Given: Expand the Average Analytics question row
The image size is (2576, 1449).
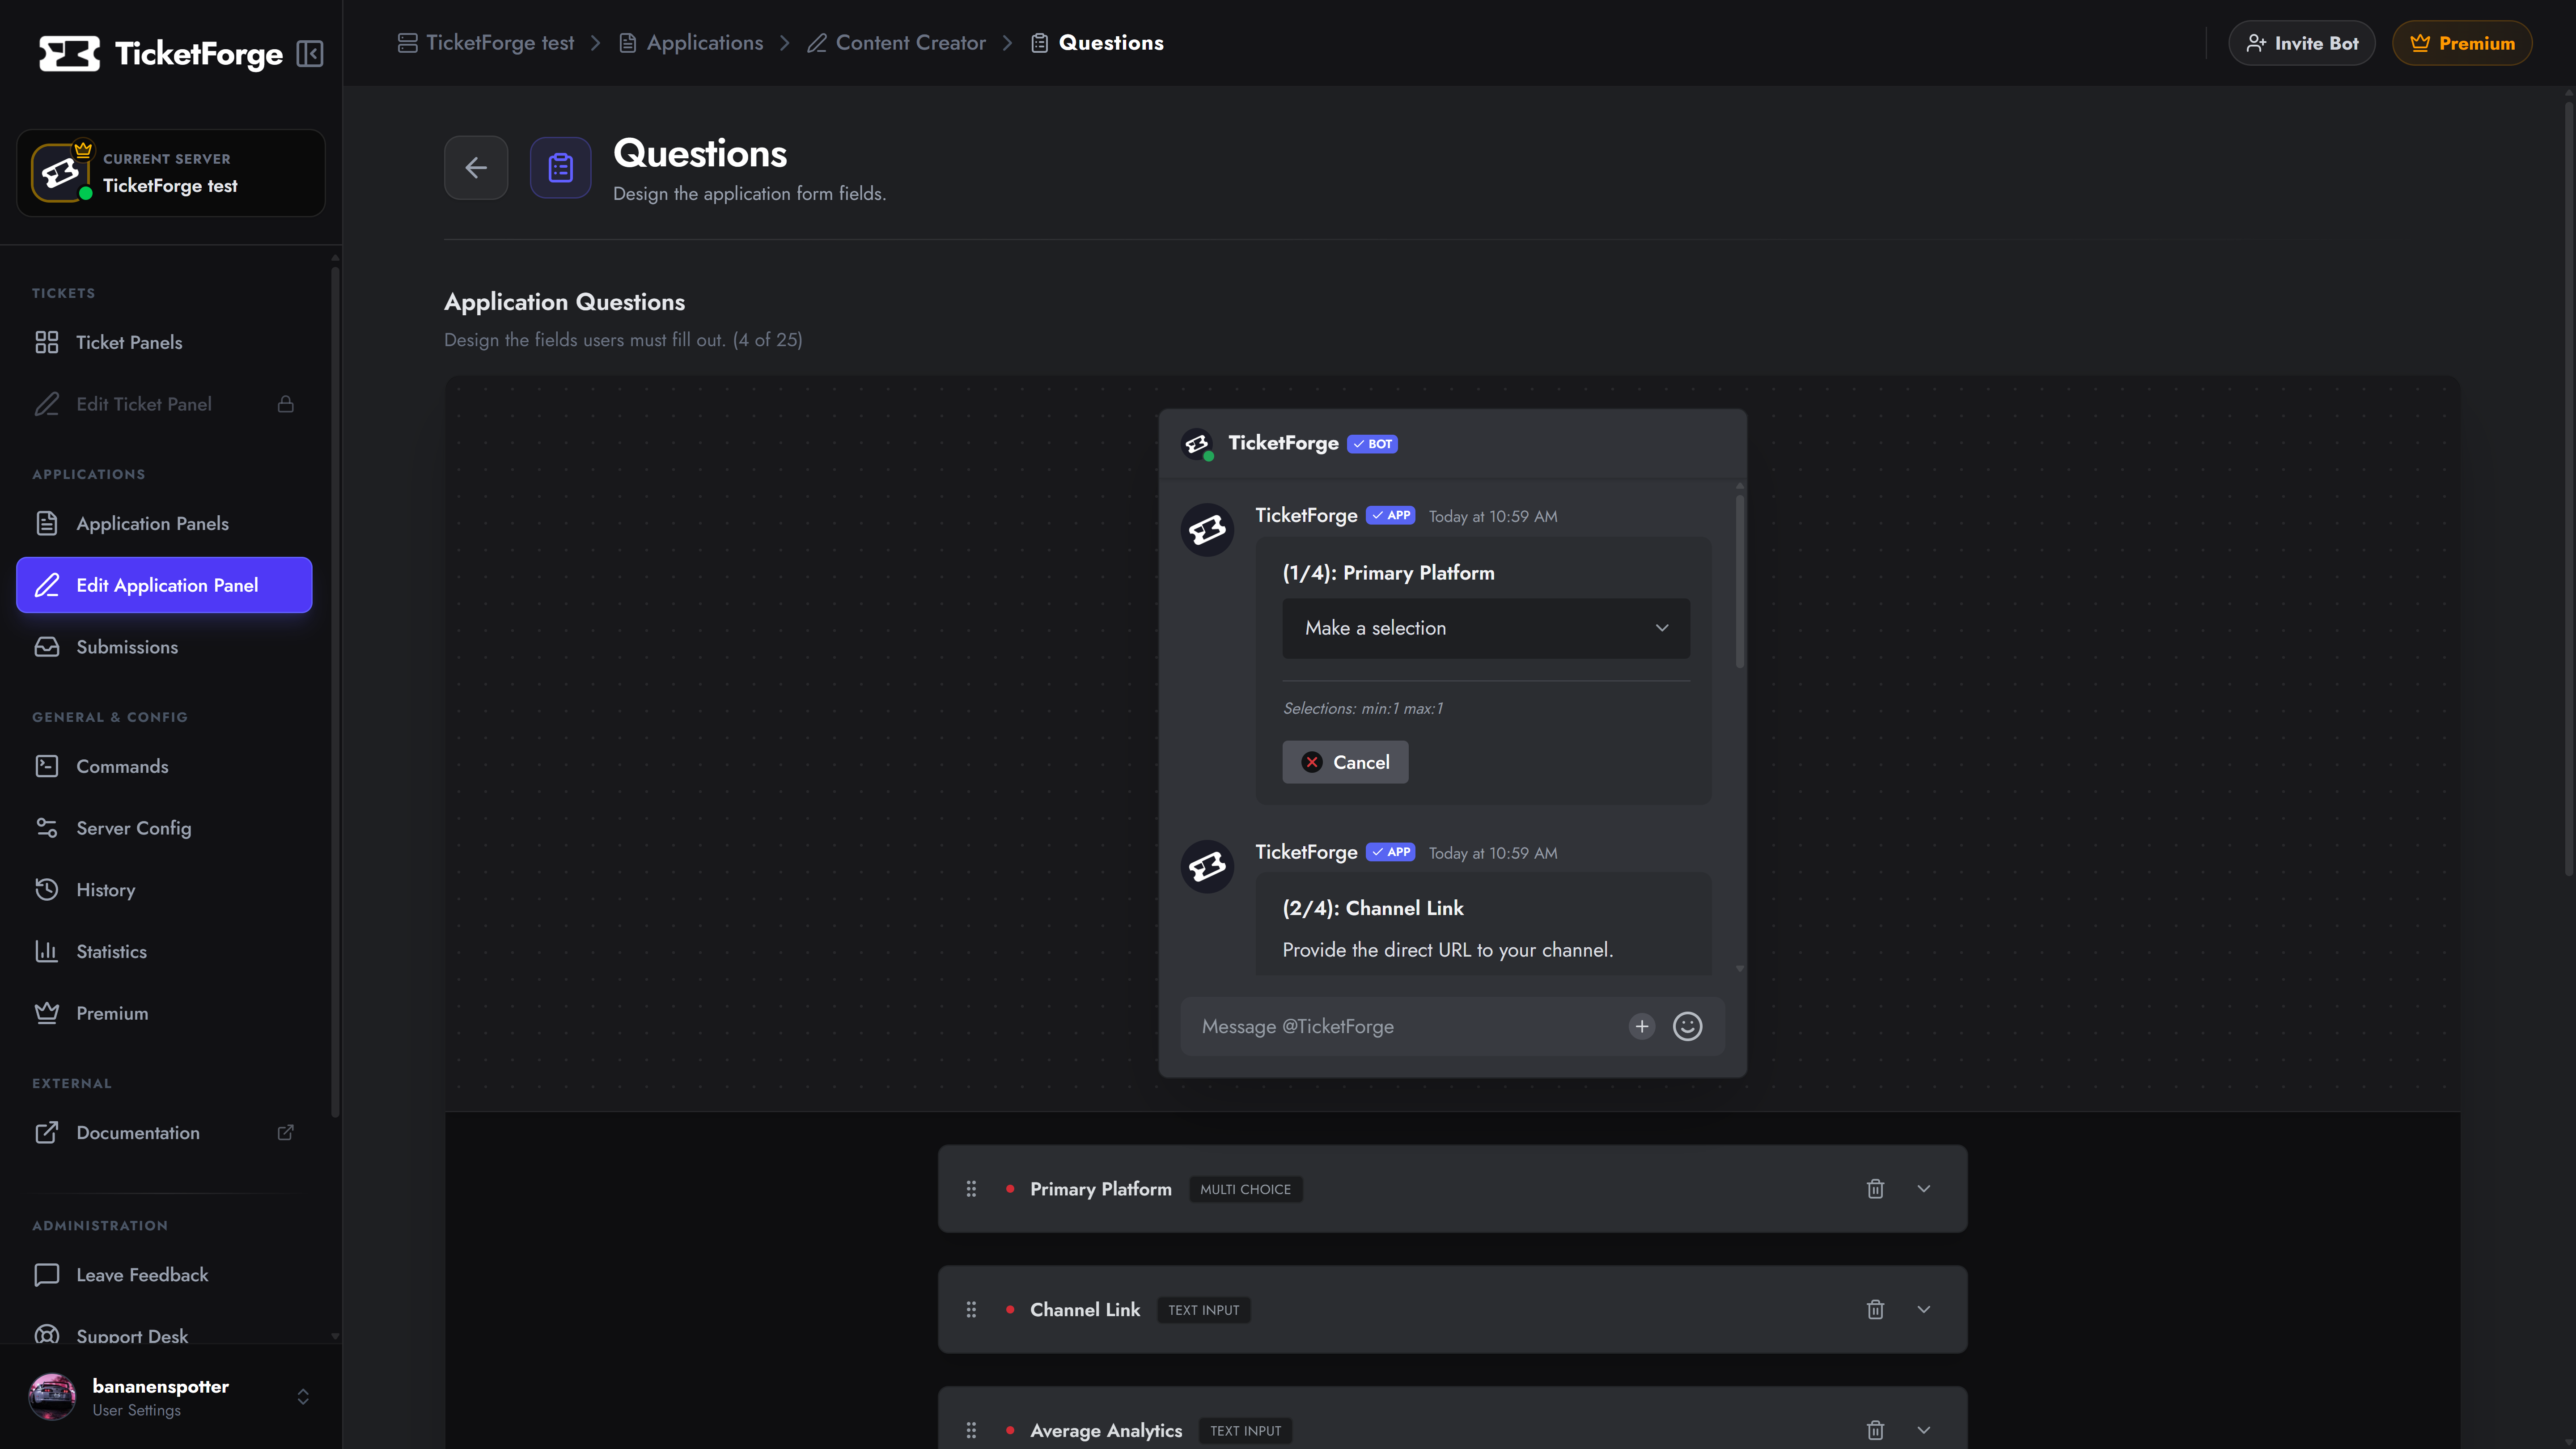Looking at the screenshot, I should tap(1923, 1430).
